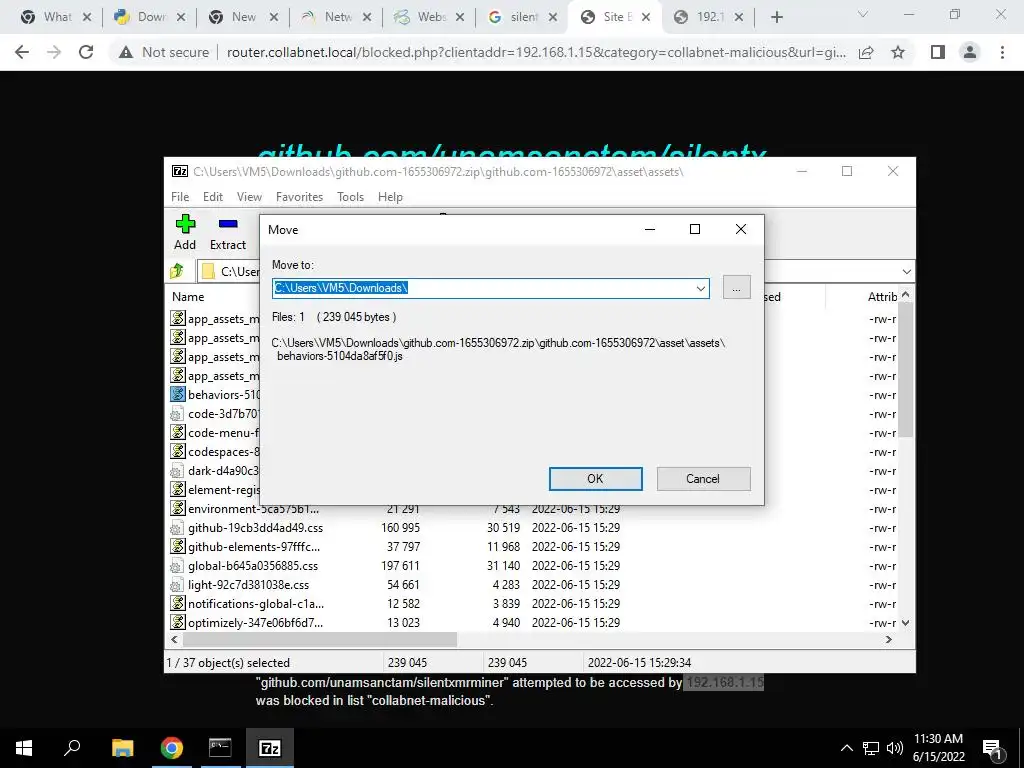Open the notification center icon
Viewport: 1024px width, 768px height.
pos(993,748)
